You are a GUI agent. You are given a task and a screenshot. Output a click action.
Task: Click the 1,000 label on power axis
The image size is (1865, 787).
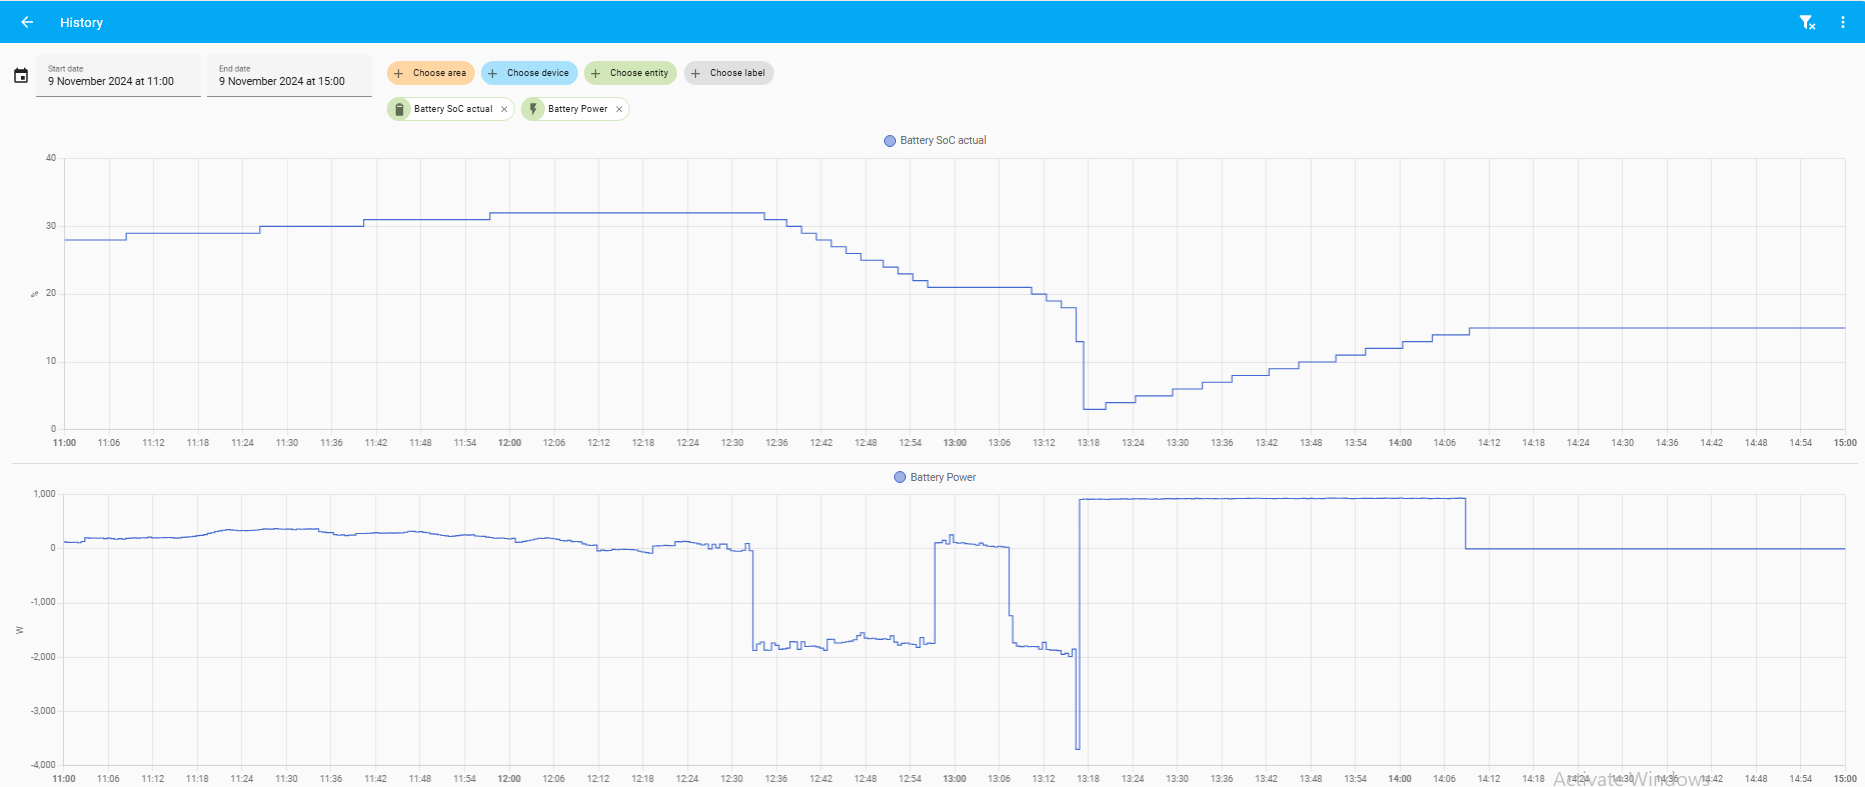[x=45, y=494]
